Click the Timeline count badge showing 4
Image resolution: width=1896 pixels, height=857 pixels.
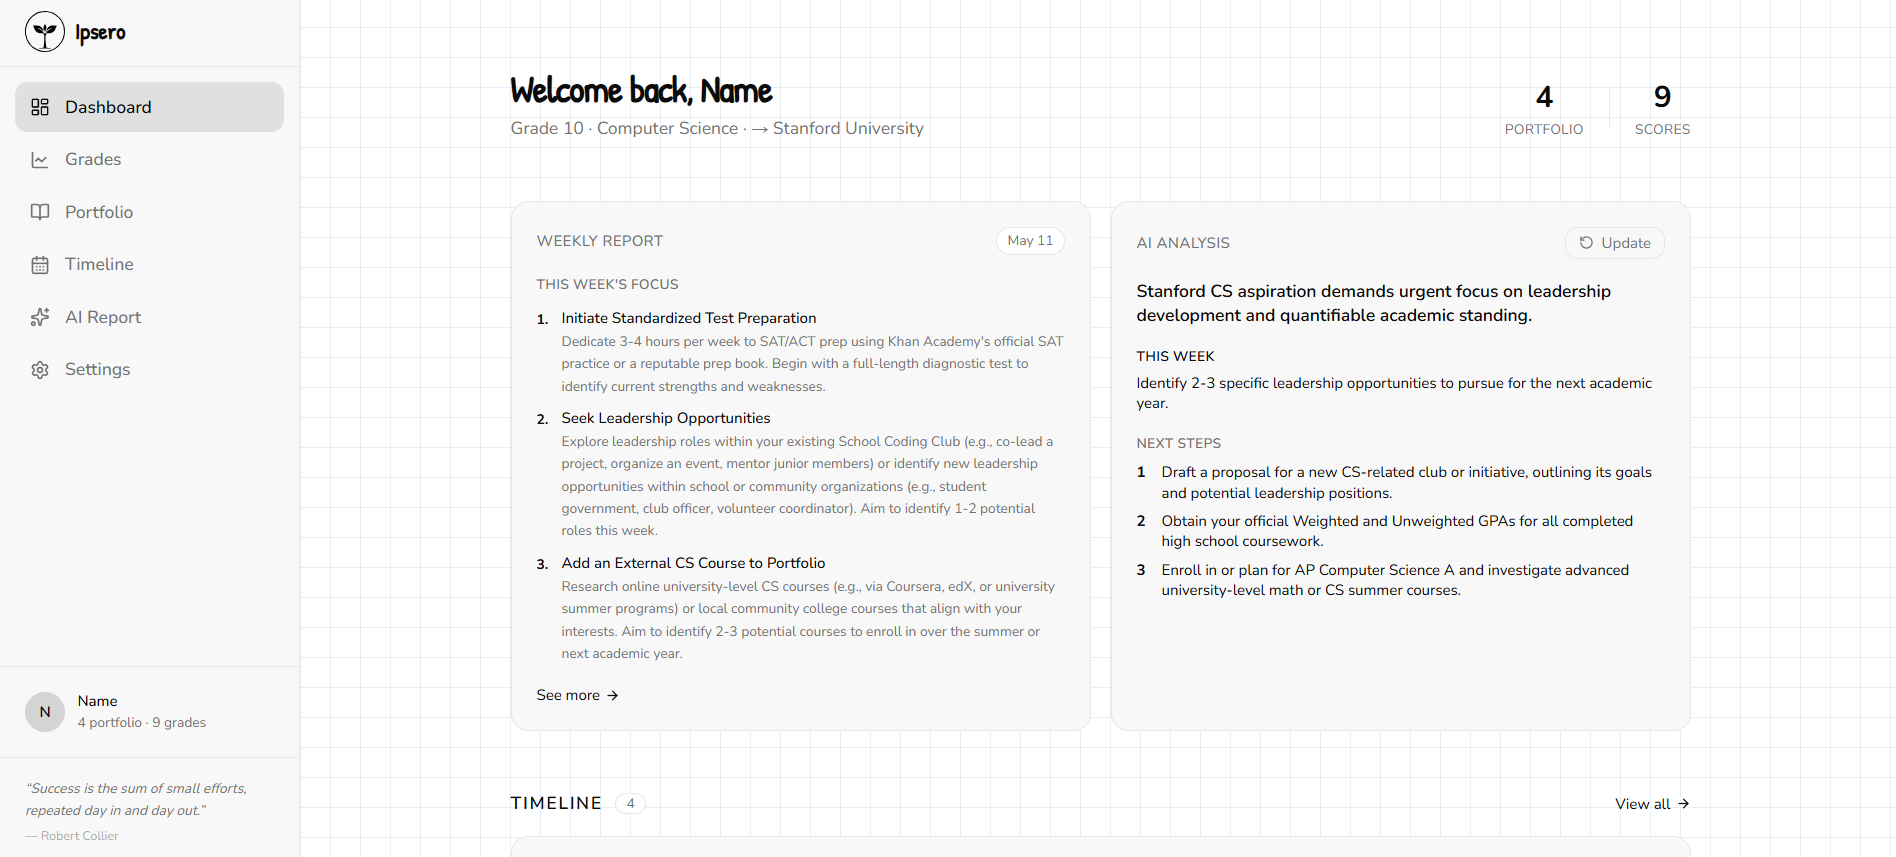(630, 803)
